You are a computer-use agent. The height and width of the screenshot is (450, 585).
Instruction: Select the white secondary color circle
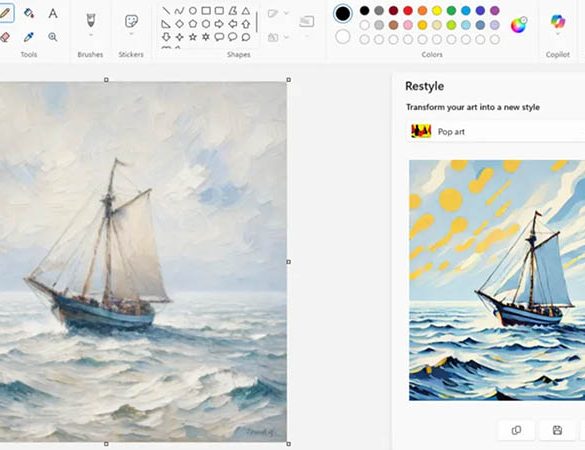[342, 37]
